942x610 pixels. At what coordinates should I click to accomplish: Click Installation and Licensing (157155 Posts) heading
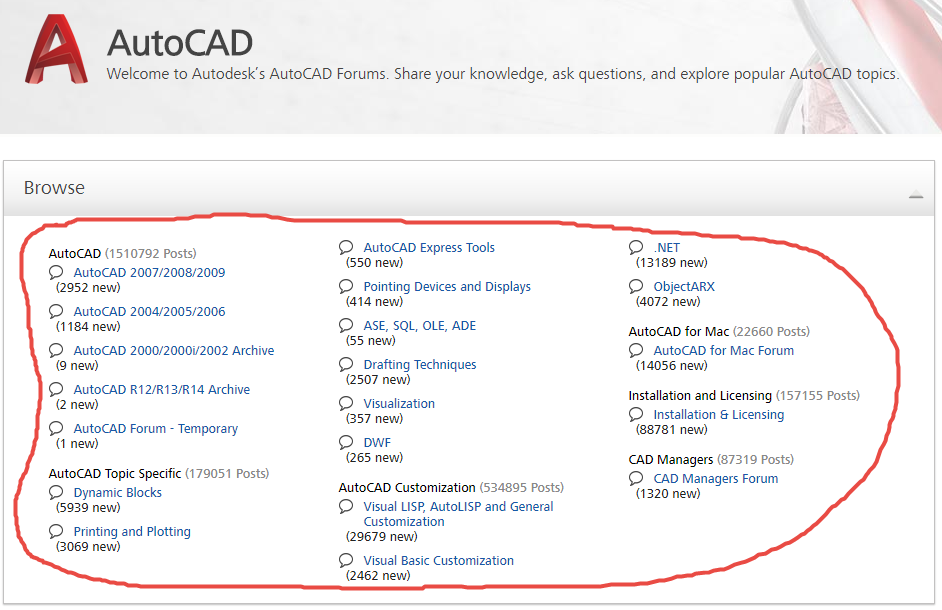point(744,395)
